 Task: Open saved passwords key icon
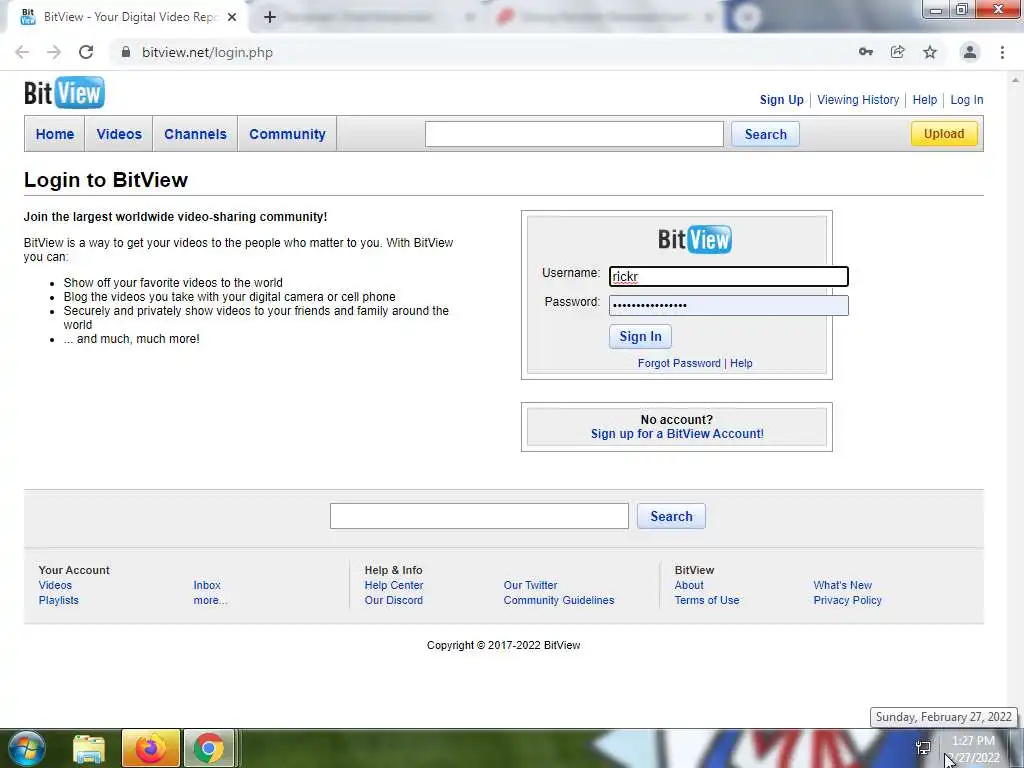click(x=866, y=52)
